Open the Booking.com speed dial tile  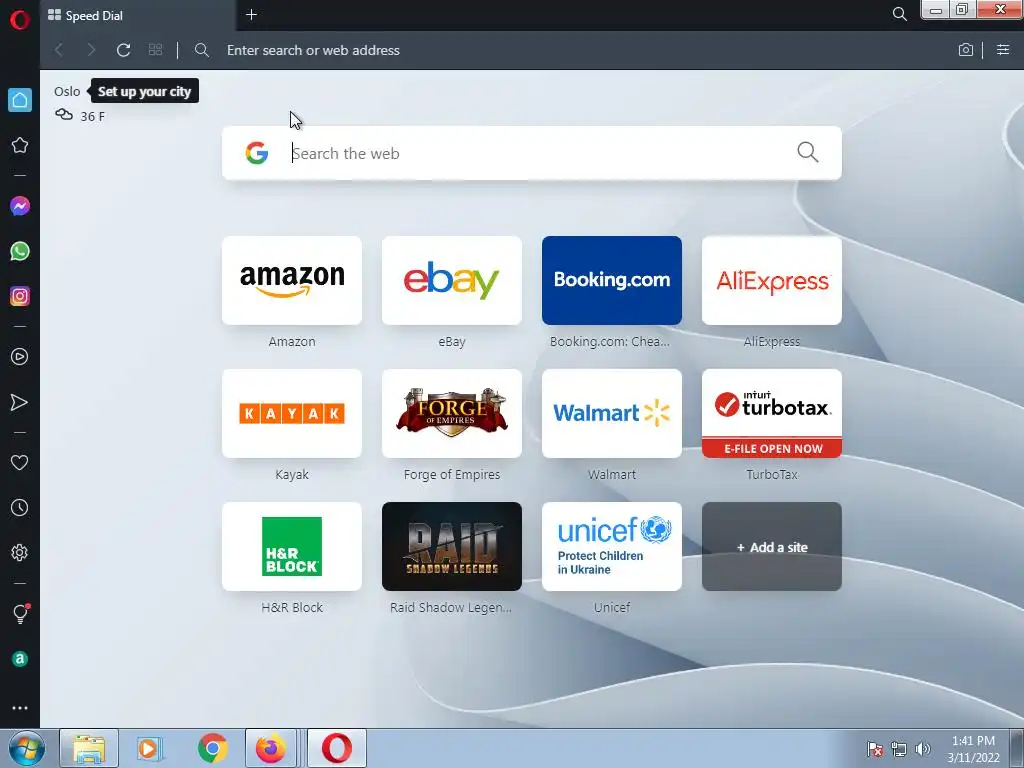[612, 280]
